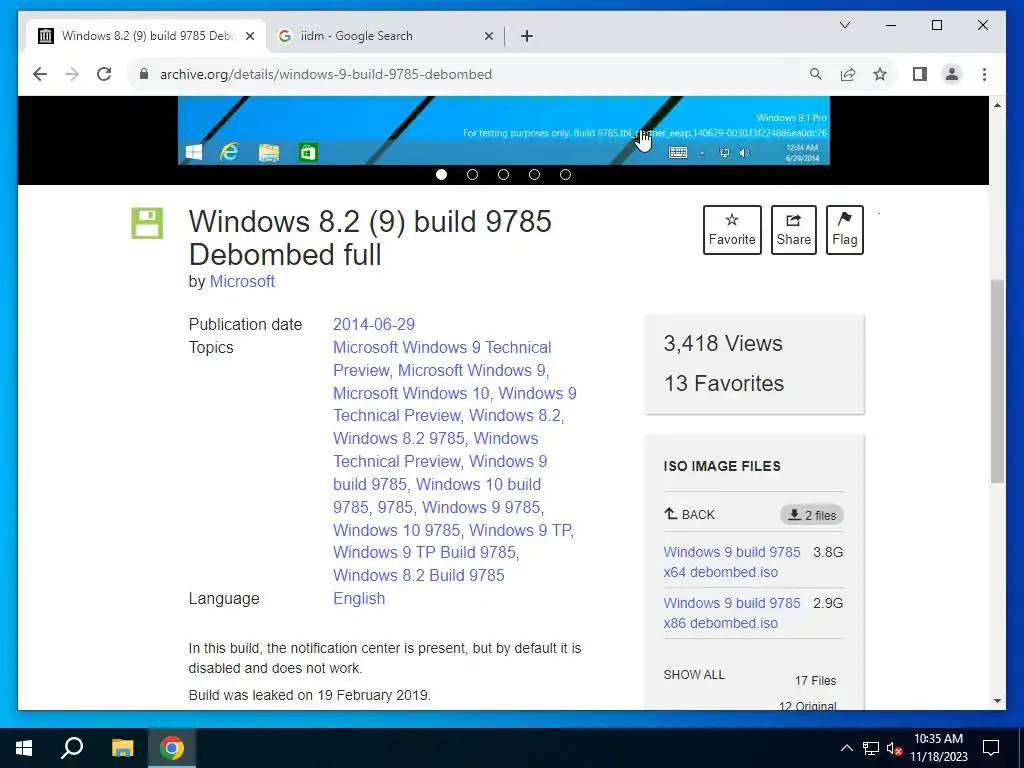Bookmark this page with the star icon
1024x768 pixels.
point(880,74)
